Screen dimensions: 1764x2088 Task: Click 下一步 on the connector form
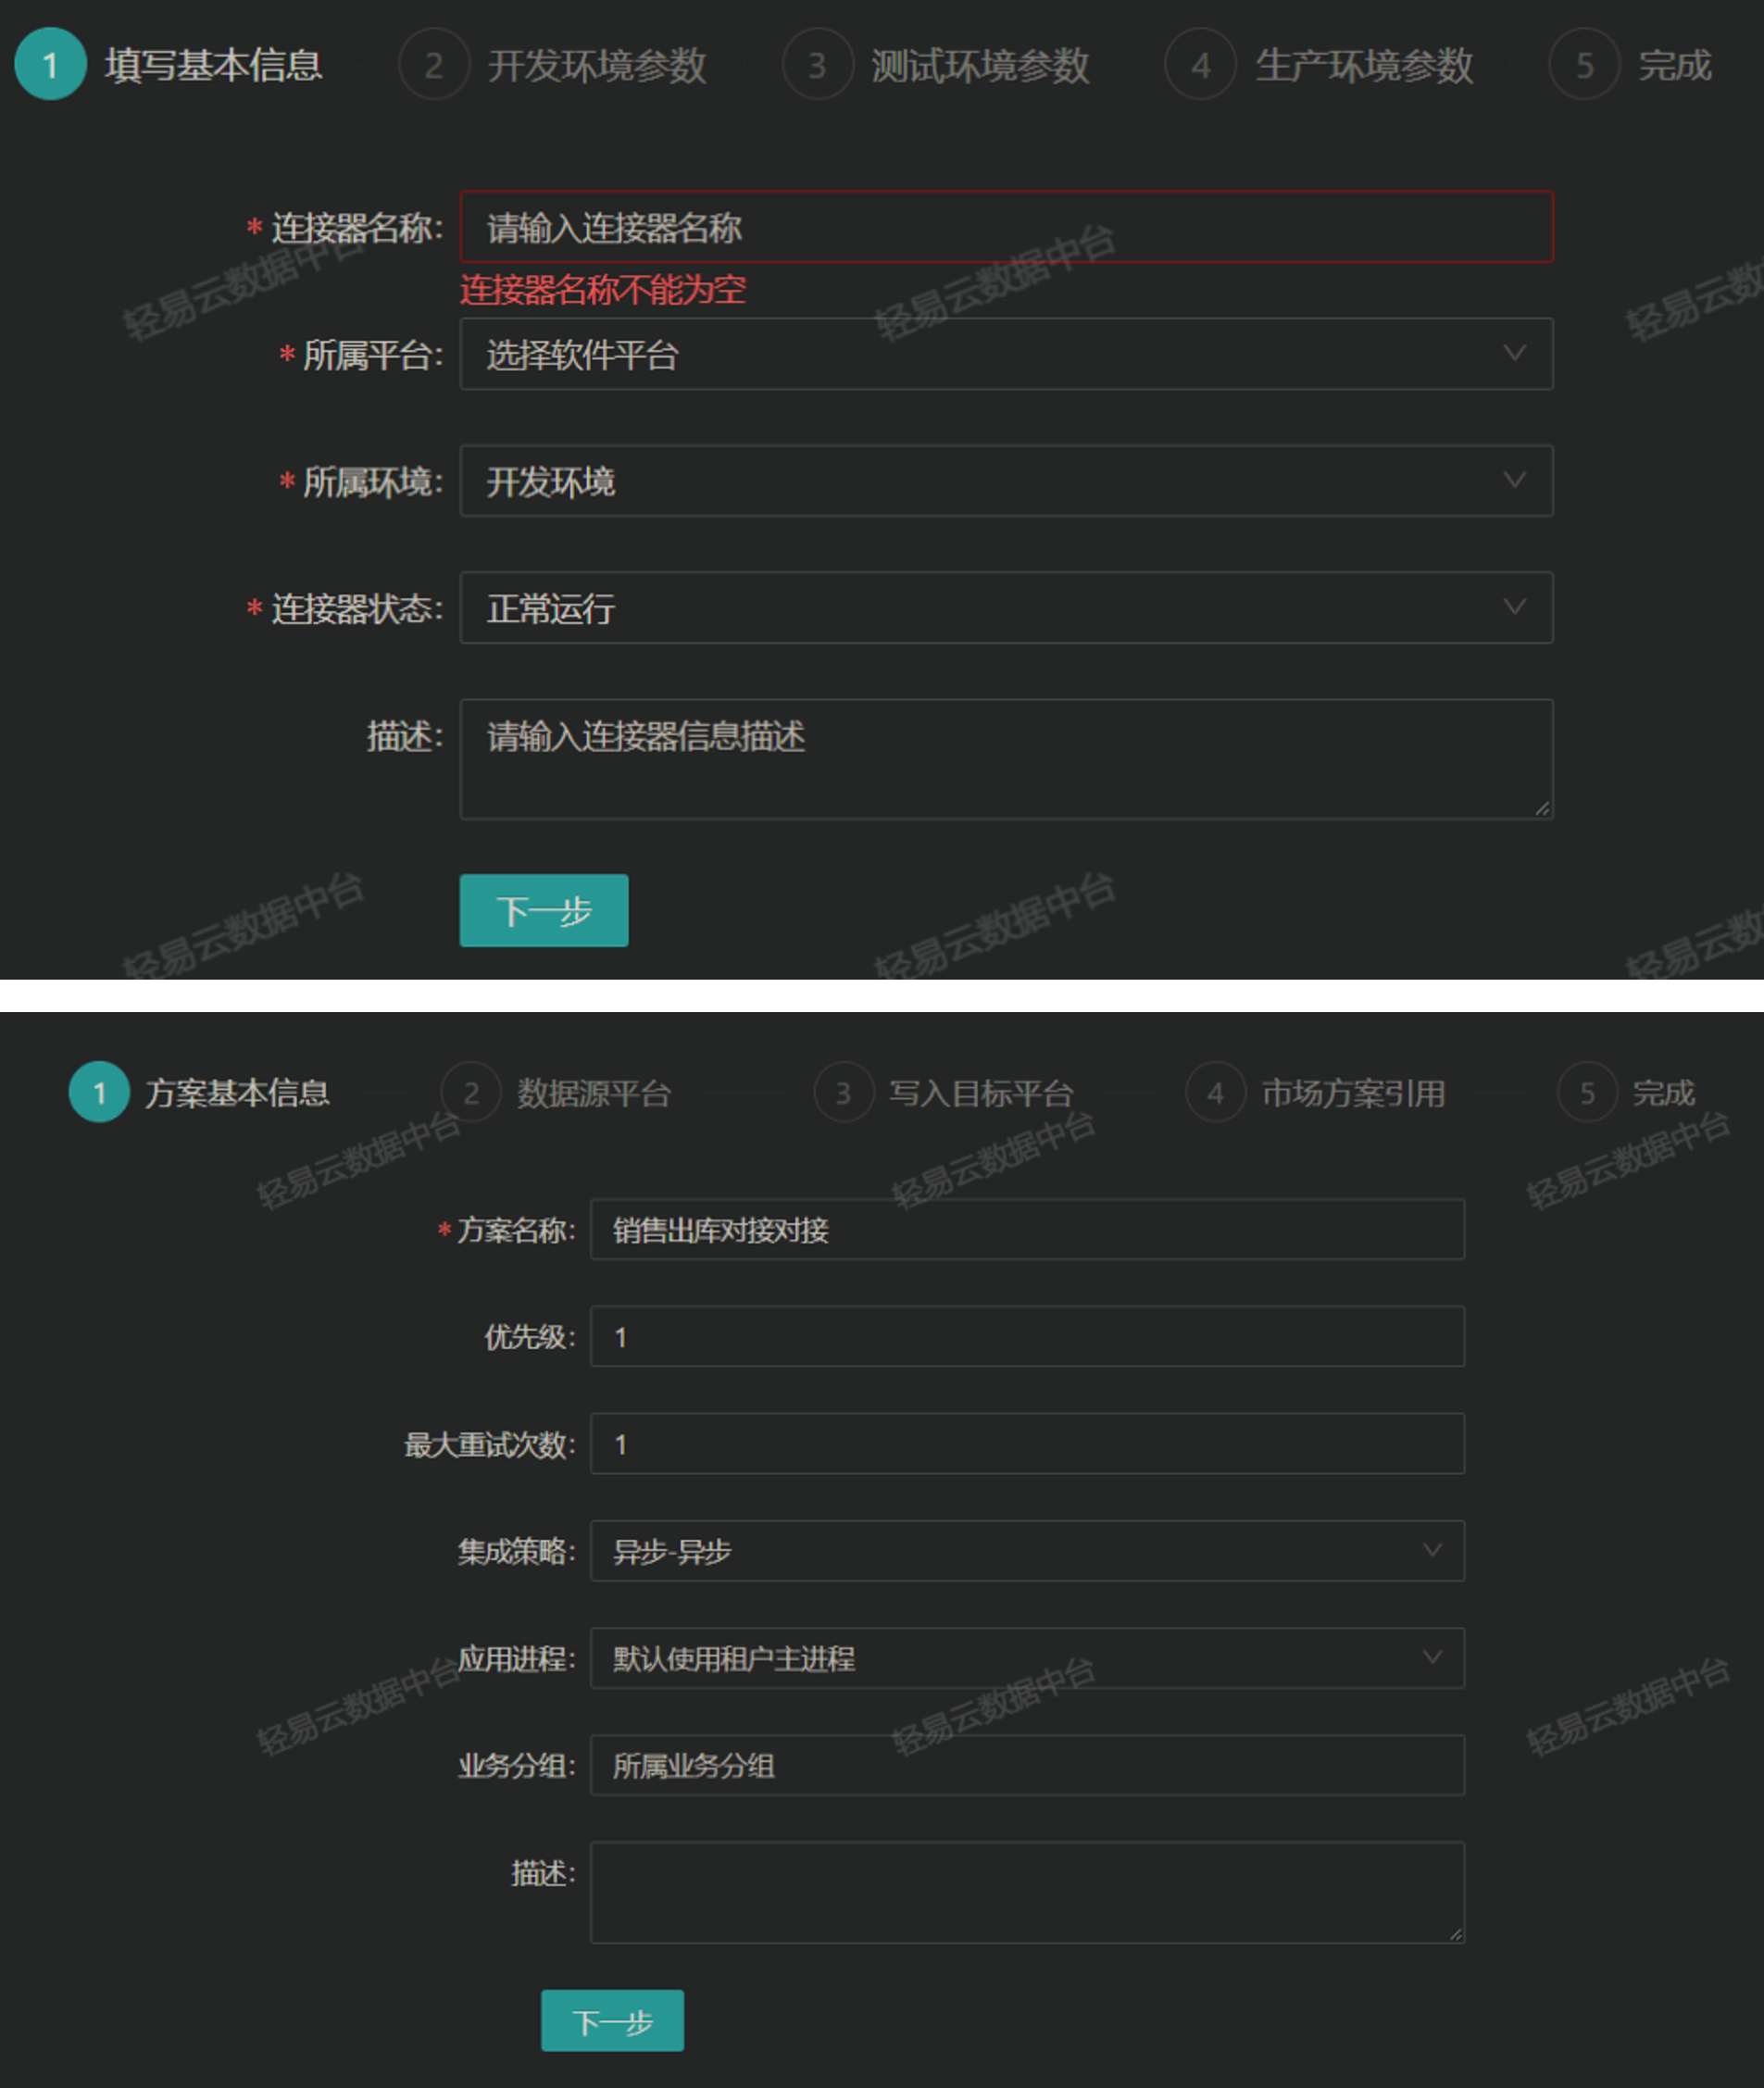click(543, 910)
